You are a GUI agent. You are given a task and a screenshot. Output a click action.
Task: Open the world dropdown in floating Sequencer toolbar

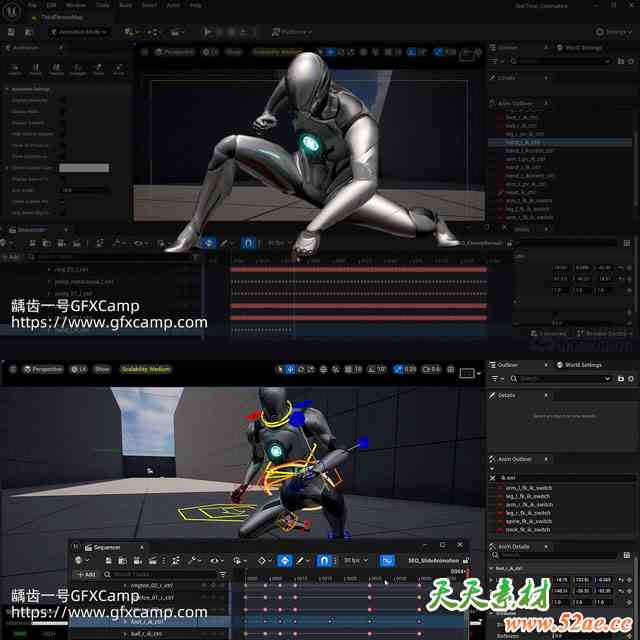pyautogui.click(x=81, y=561)
